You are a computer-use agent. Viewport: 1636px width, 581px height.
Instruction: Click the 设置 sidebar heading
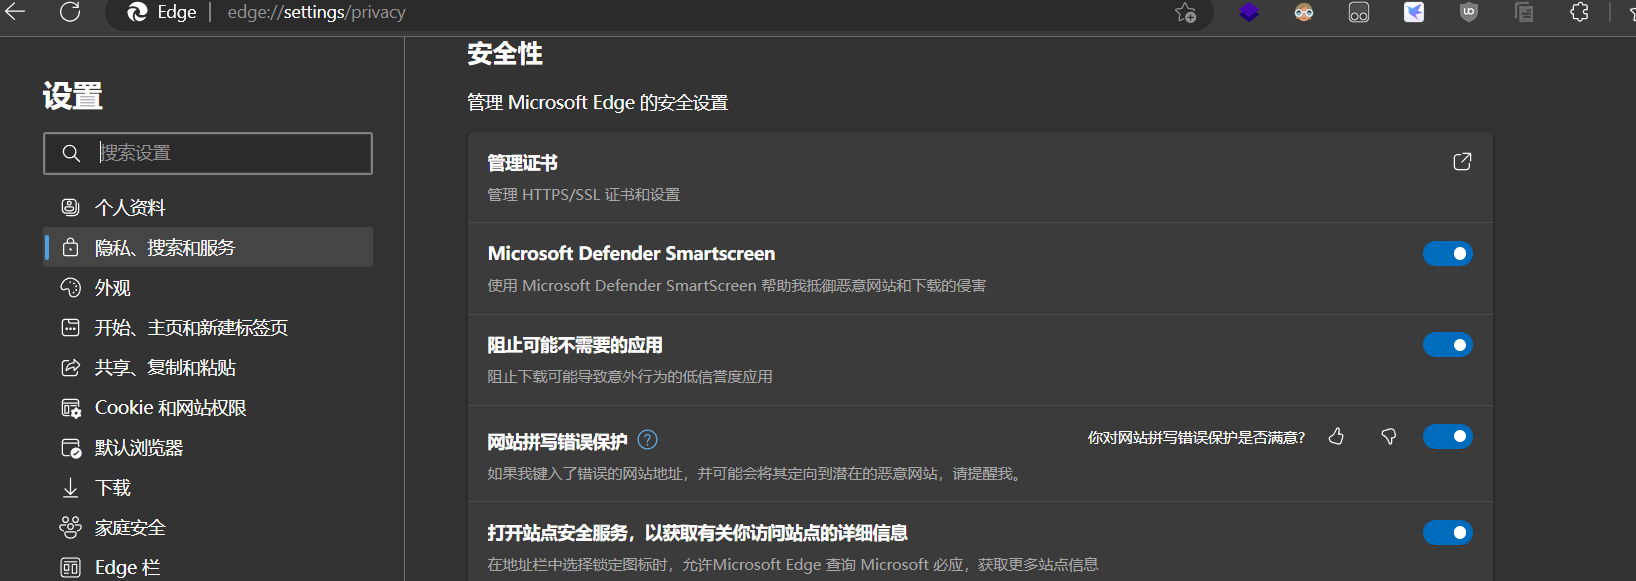pos(73,97)
